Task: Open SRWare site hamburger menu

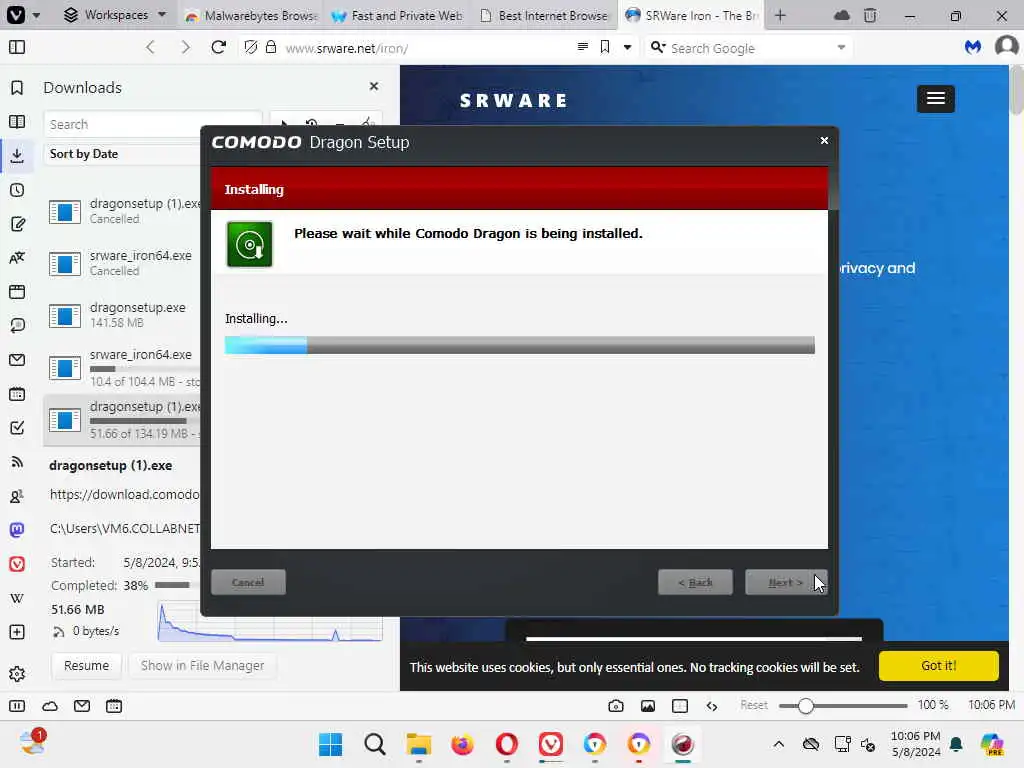Action: click(935, 99)
